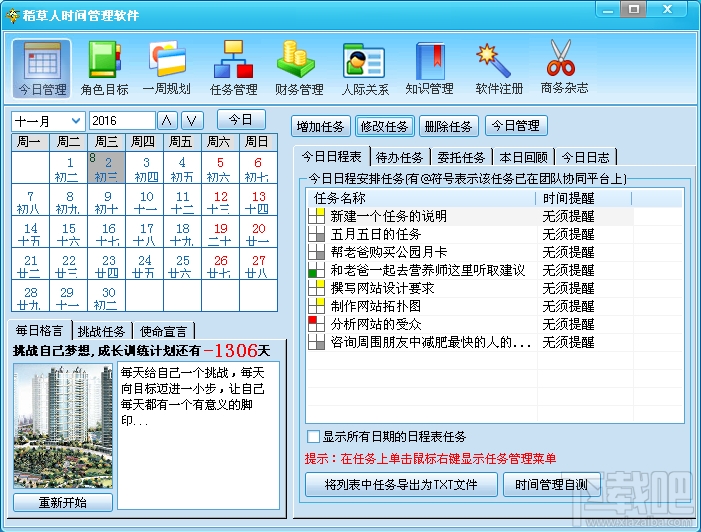
Task: Select the 使命宣言 tab
Action: [163, 331]
